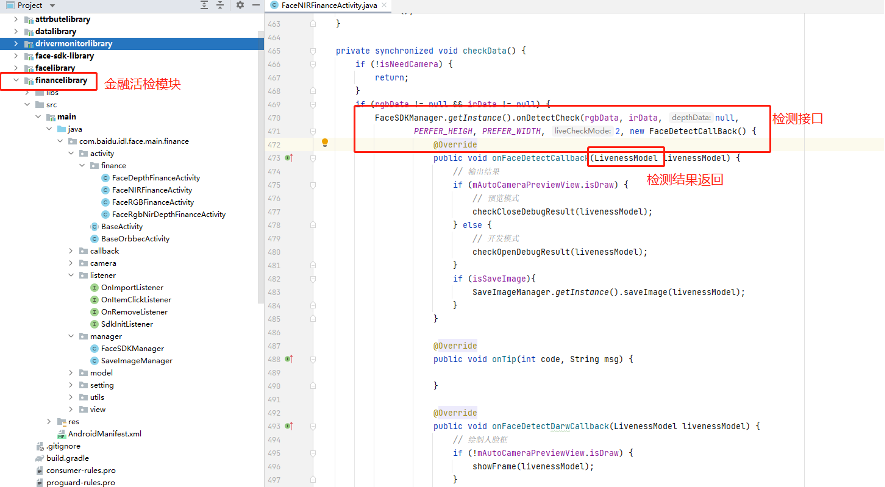Viewport: 885px width, 487px height.
Task: Open OnItemClickListener interface
Action: coord(135,300)
